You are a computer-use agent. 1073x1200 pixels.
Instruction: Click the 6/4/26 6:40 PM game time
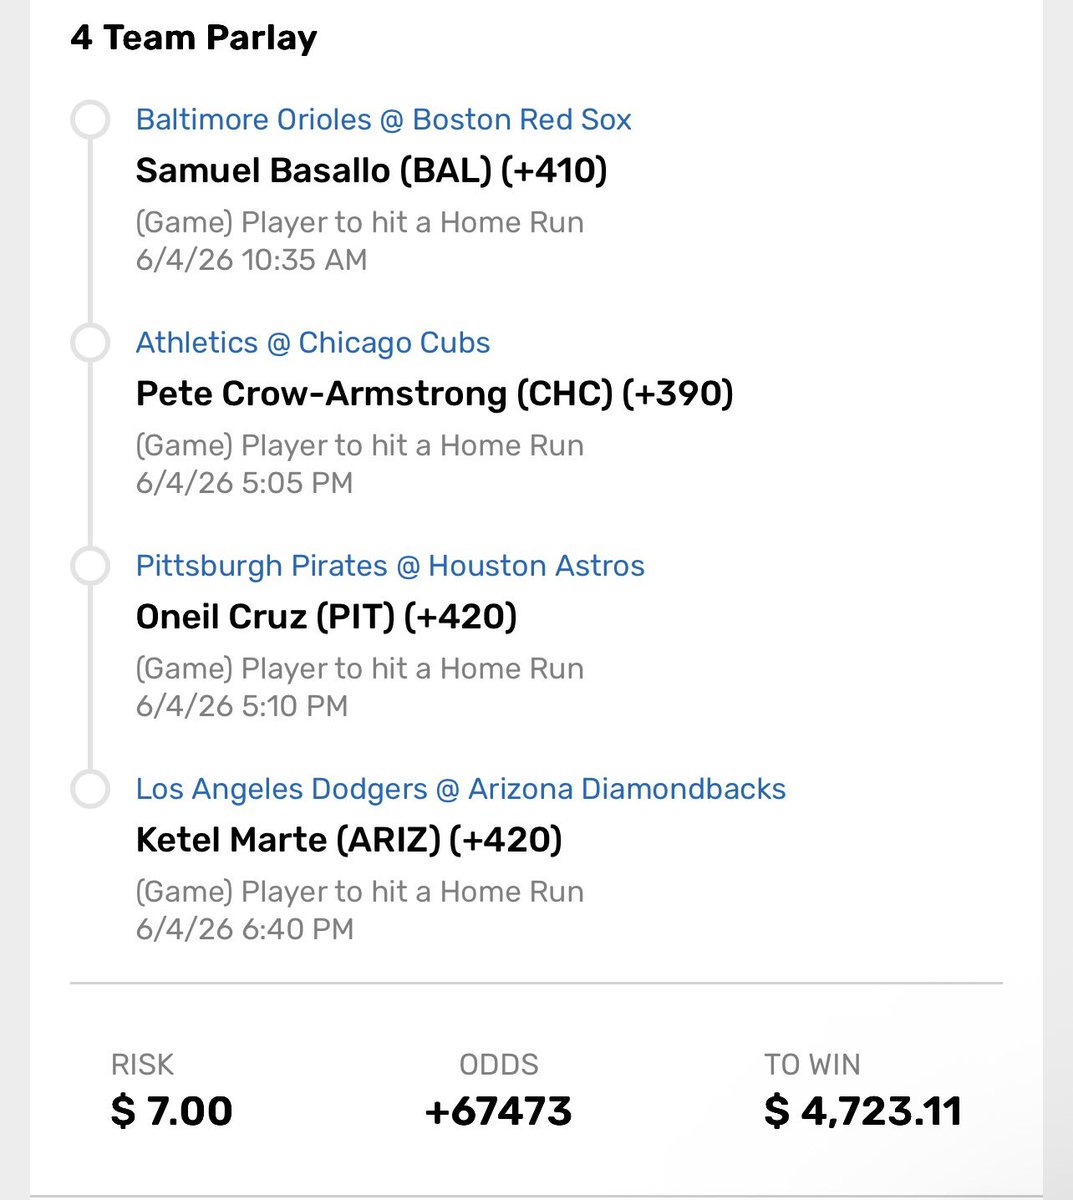click(245, 929)
